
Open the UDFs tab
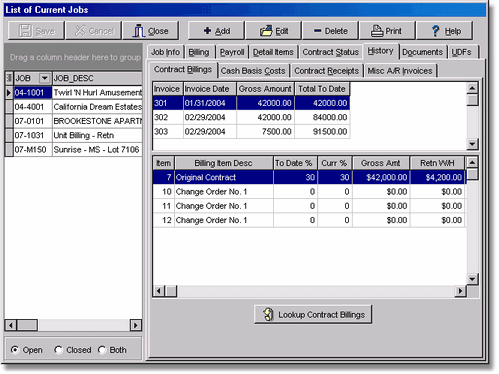tap(462, 52)
